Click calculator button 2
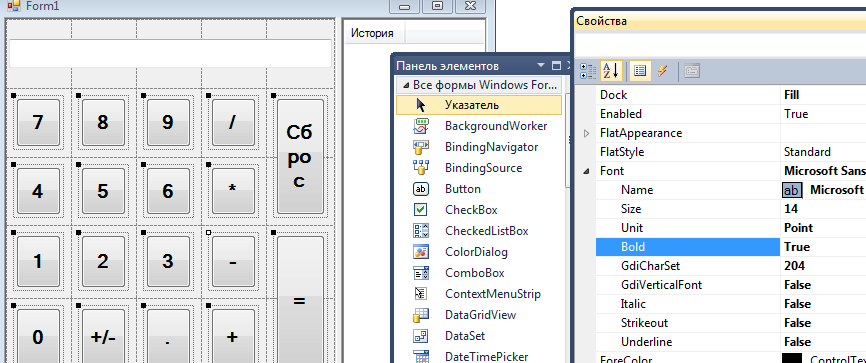 click(x=103, y=261)
